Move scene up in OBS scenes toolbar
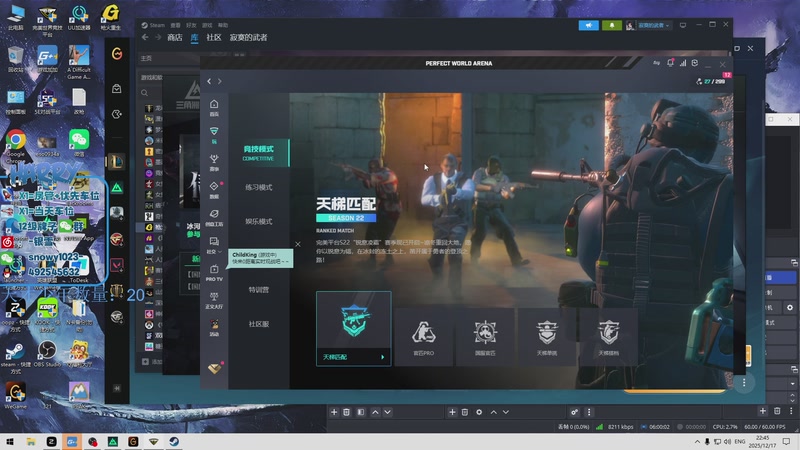Image resolution: width=800 pixels, height=450 pixels. (375, 412)
